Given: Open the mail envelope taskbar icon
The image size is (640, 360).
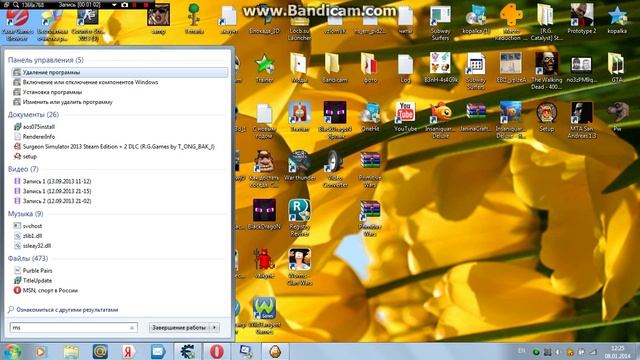Looking at the screenshot, I should [x=158, y=351].
